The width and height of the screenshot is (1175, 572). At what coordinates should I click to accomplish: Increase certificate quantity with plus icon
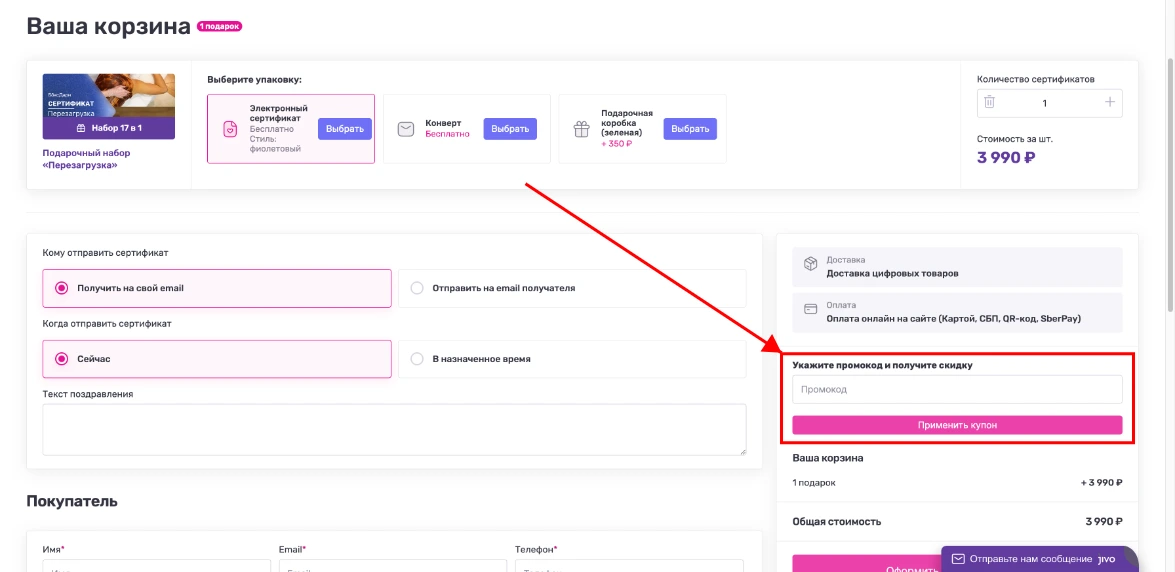[1109, 102]
